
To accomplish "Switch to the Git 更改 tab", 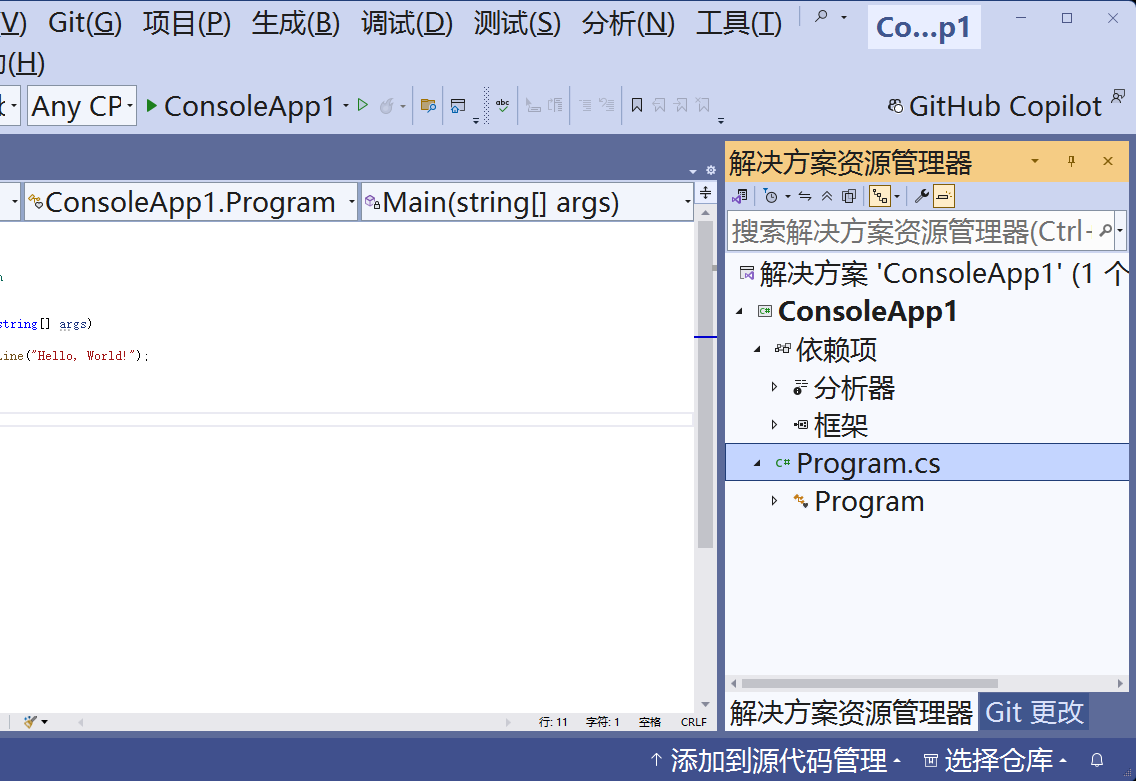I will (x=1034, y=712).
